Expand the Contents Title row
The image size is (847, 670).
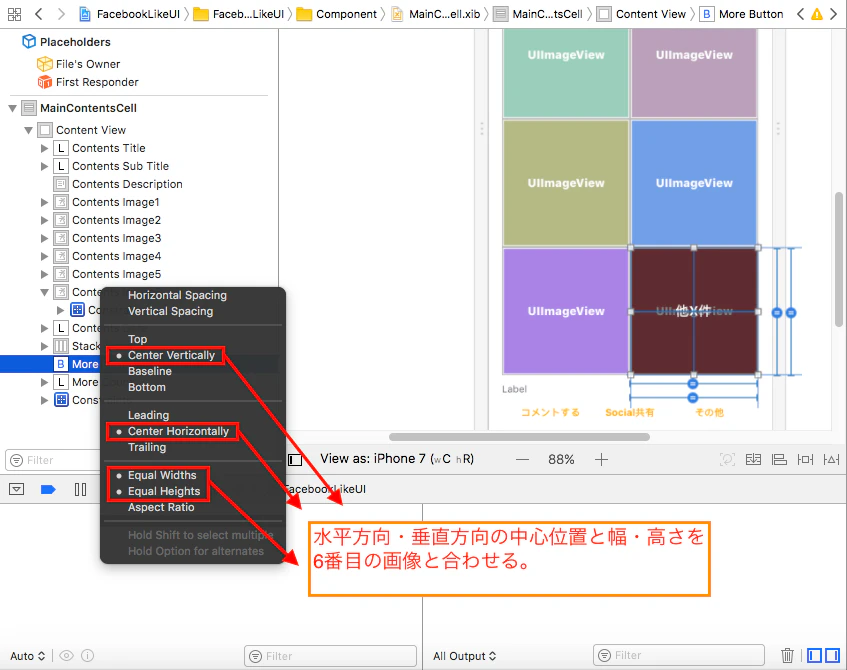tap(44, 148)
